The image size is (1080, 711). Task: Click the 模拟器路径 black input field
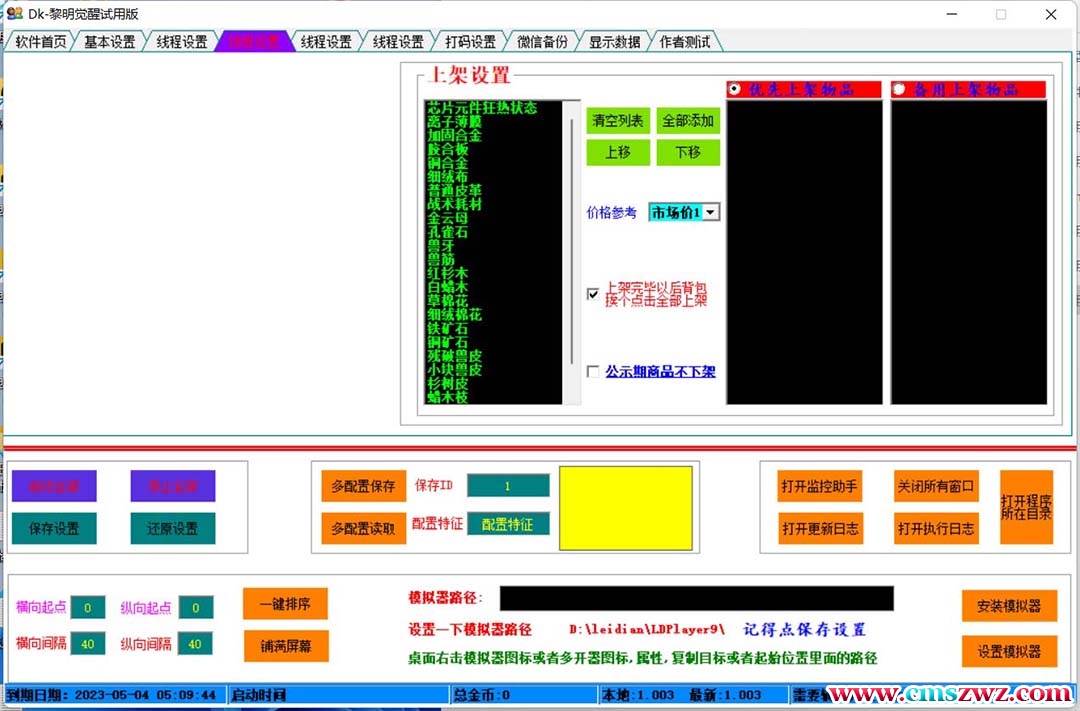[x=696, y=598]
